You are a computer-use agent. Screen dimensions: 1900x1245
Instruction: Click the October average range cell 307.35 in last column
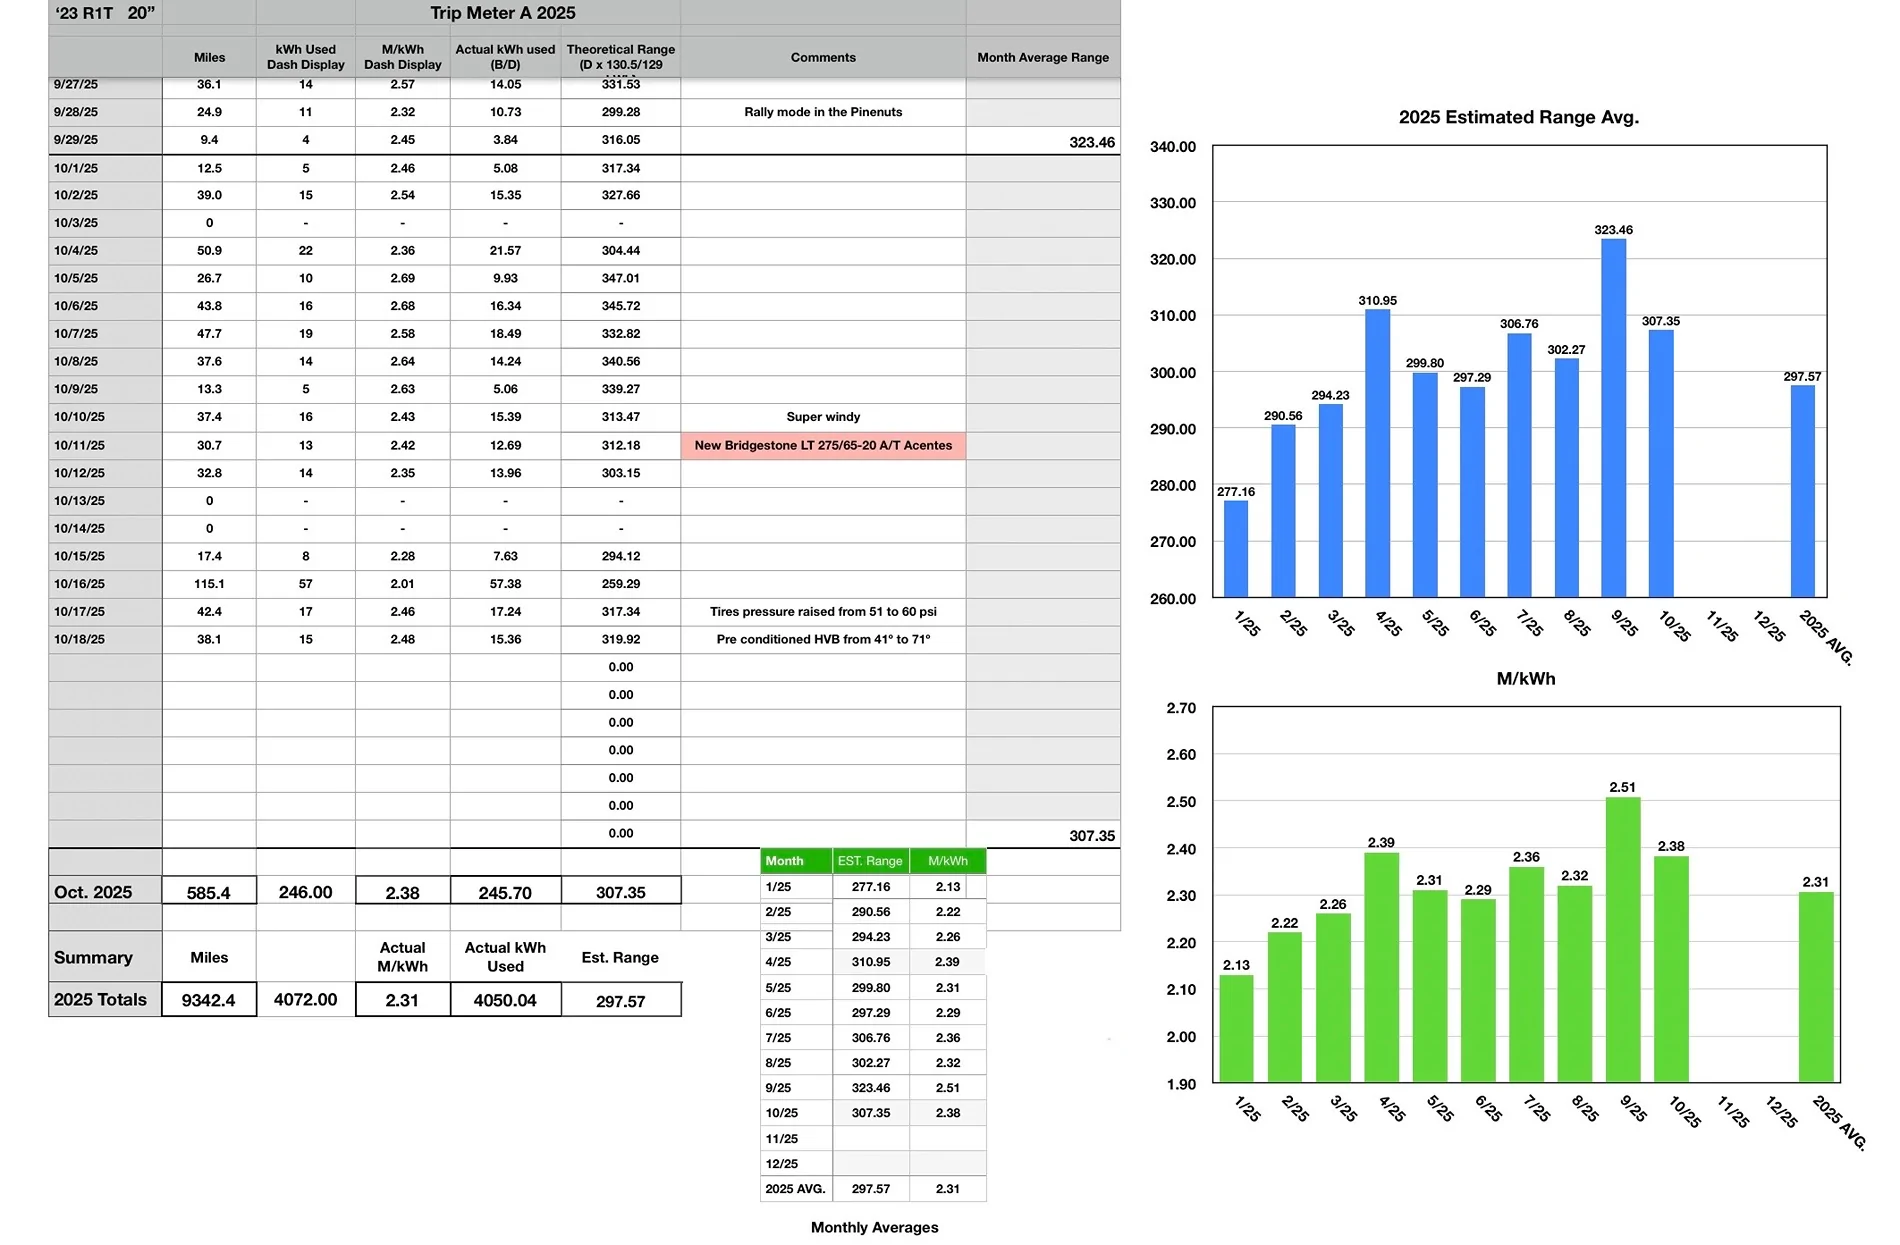point(1043,835)
